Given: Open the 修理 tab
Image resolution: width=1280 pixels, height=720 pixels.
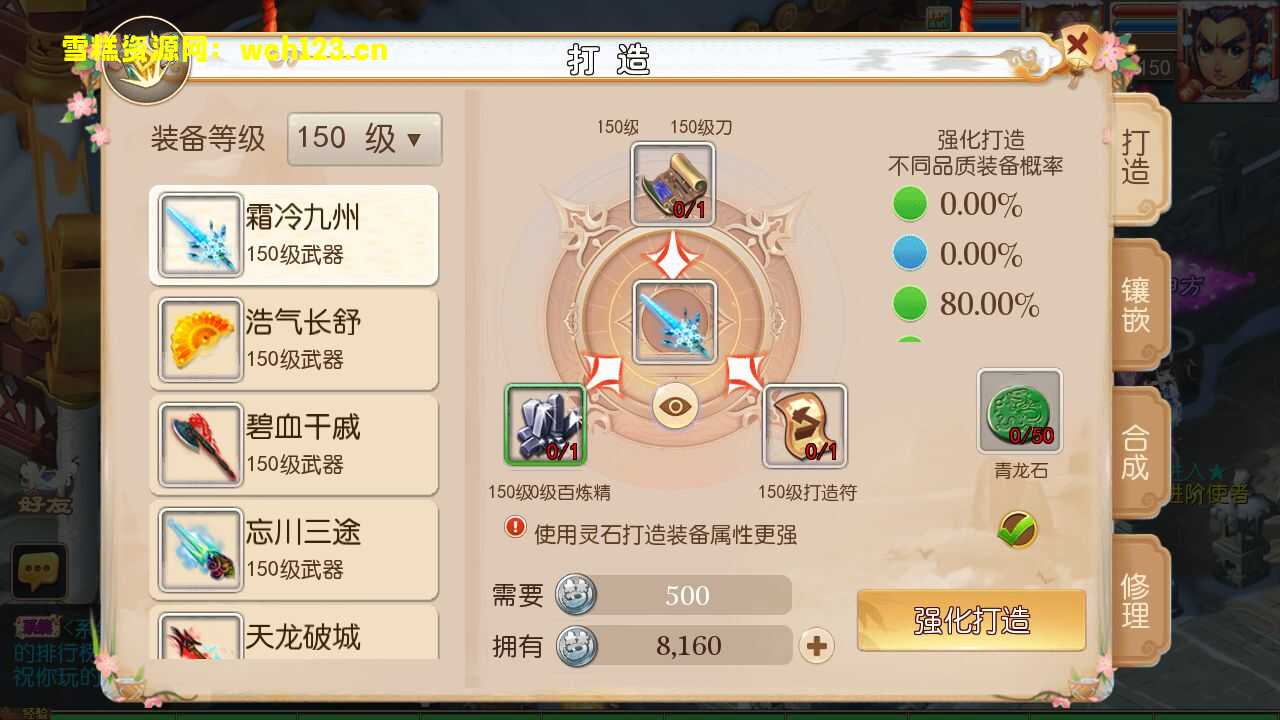Looking at the screenshot, I should 1138,601.
